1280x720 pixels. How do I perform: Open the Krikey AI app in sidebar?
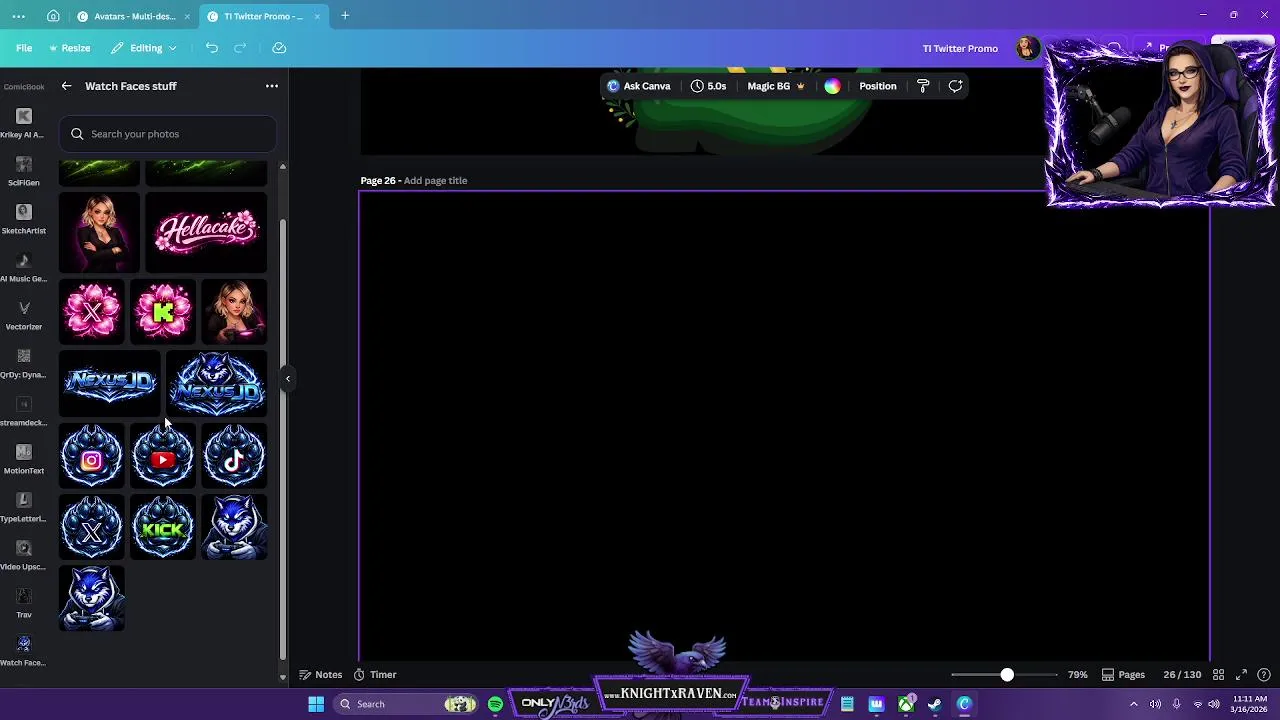click(x=23, y=123)
